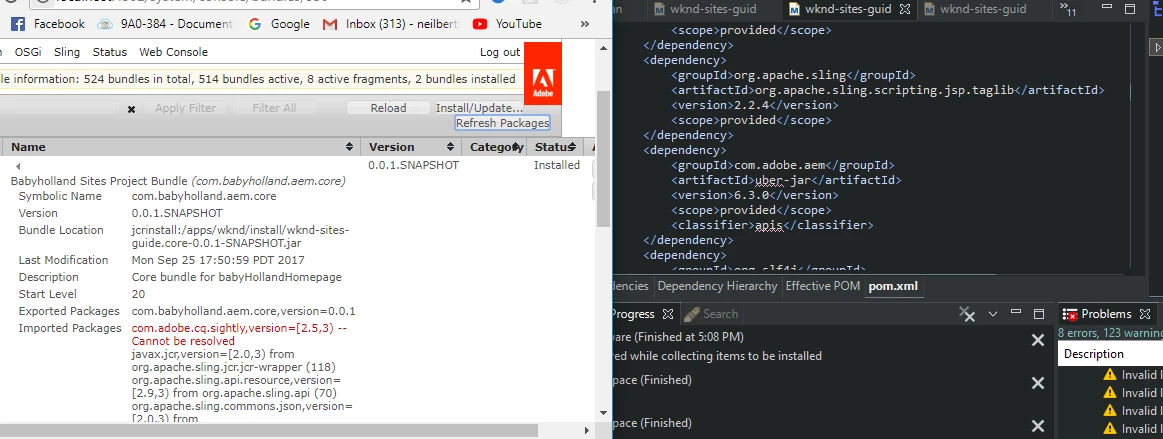
Task: Remove the first 'pace (Finished)' progress entry
Action: pos(1038,383)
